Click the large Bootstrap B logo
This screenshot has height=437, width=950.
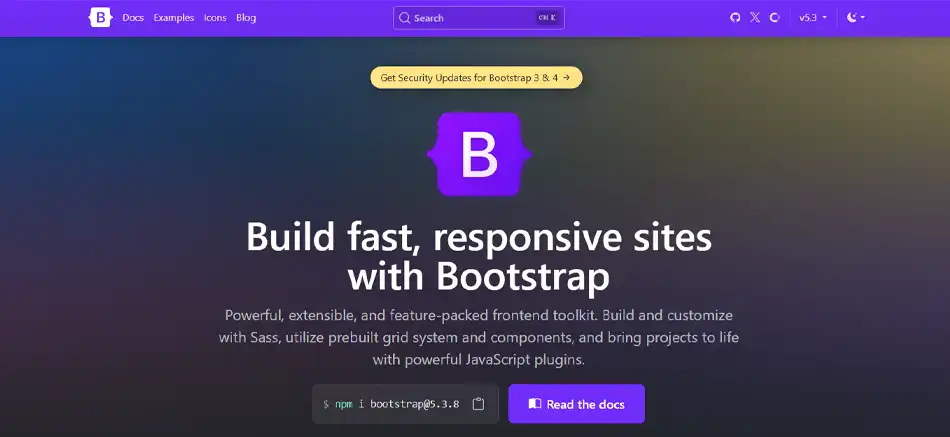479,154
